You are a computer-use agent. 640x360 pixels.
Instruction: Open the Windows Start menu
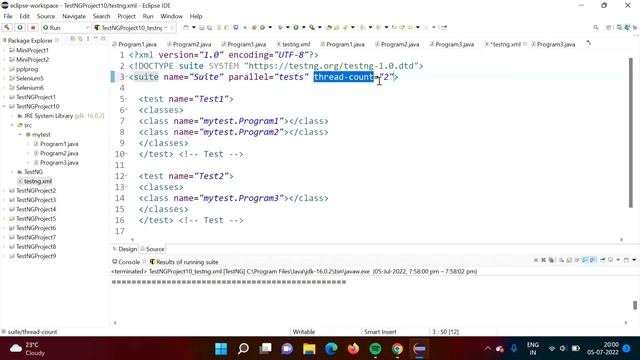click(221, 349)
